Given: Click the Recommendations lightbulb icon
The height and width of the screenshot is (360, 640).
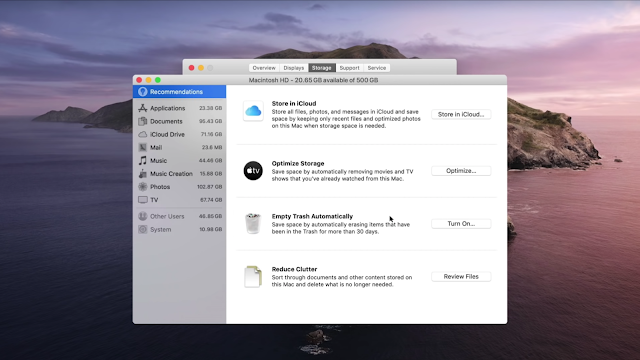Looking at the screenshot, I should (x=142, y=91).
